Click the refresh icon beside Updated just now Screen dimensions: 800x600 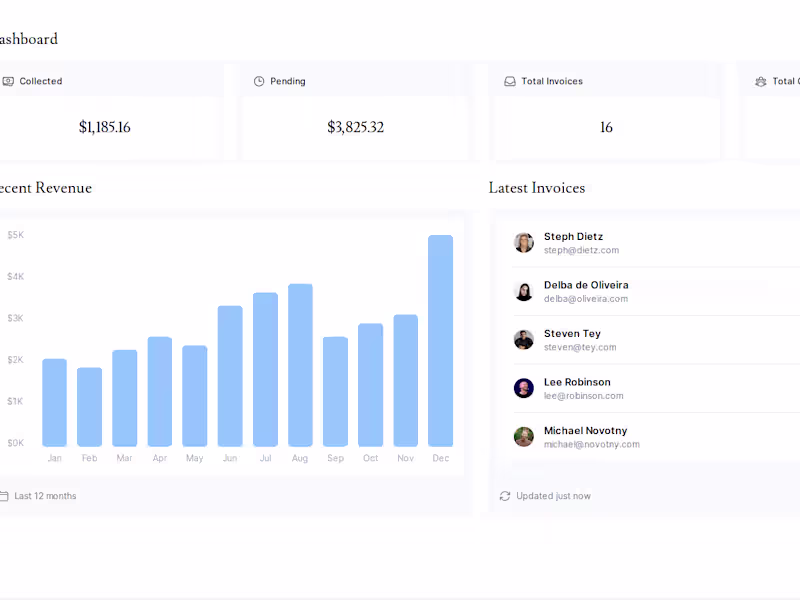pyautogui.click(x=505, y=496)
